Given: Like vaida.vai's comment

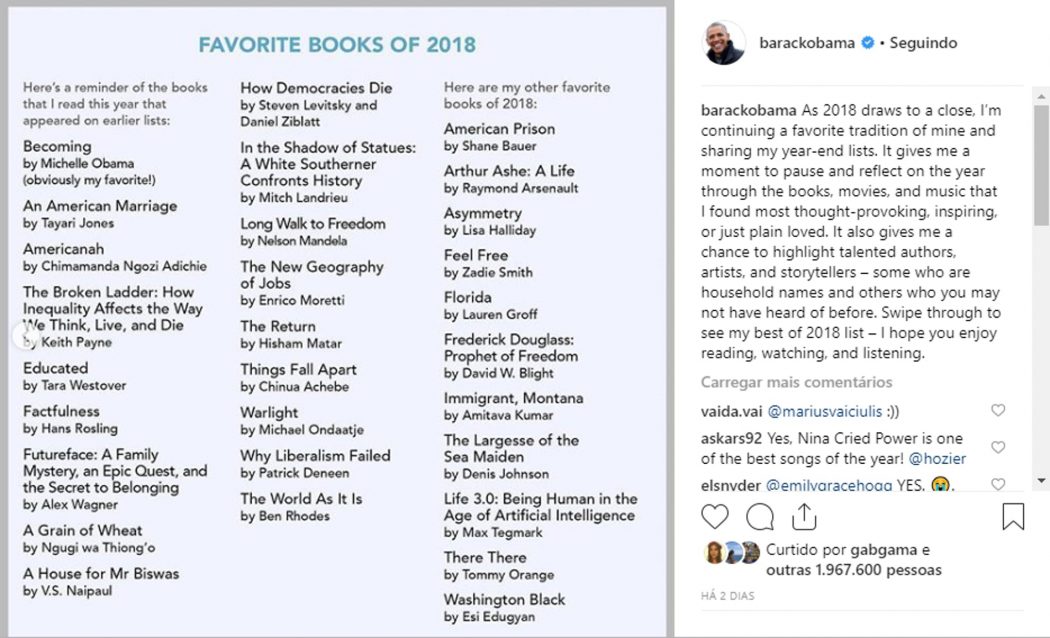Looking at the screenshot, I should click(998, 410).
